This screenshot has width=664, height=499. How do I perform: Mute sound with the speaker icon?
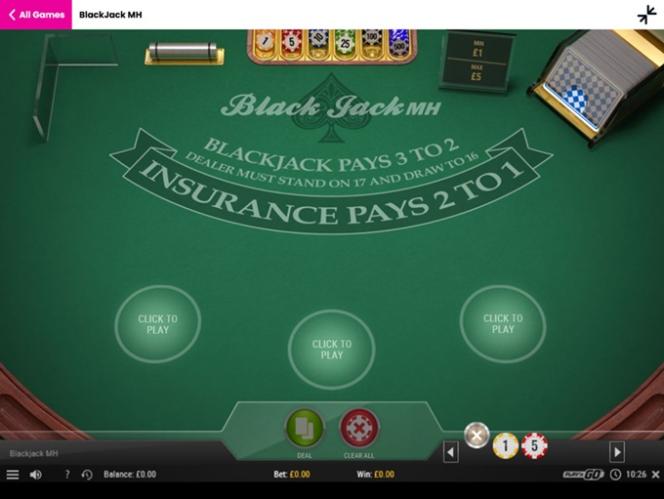point(36,474)
